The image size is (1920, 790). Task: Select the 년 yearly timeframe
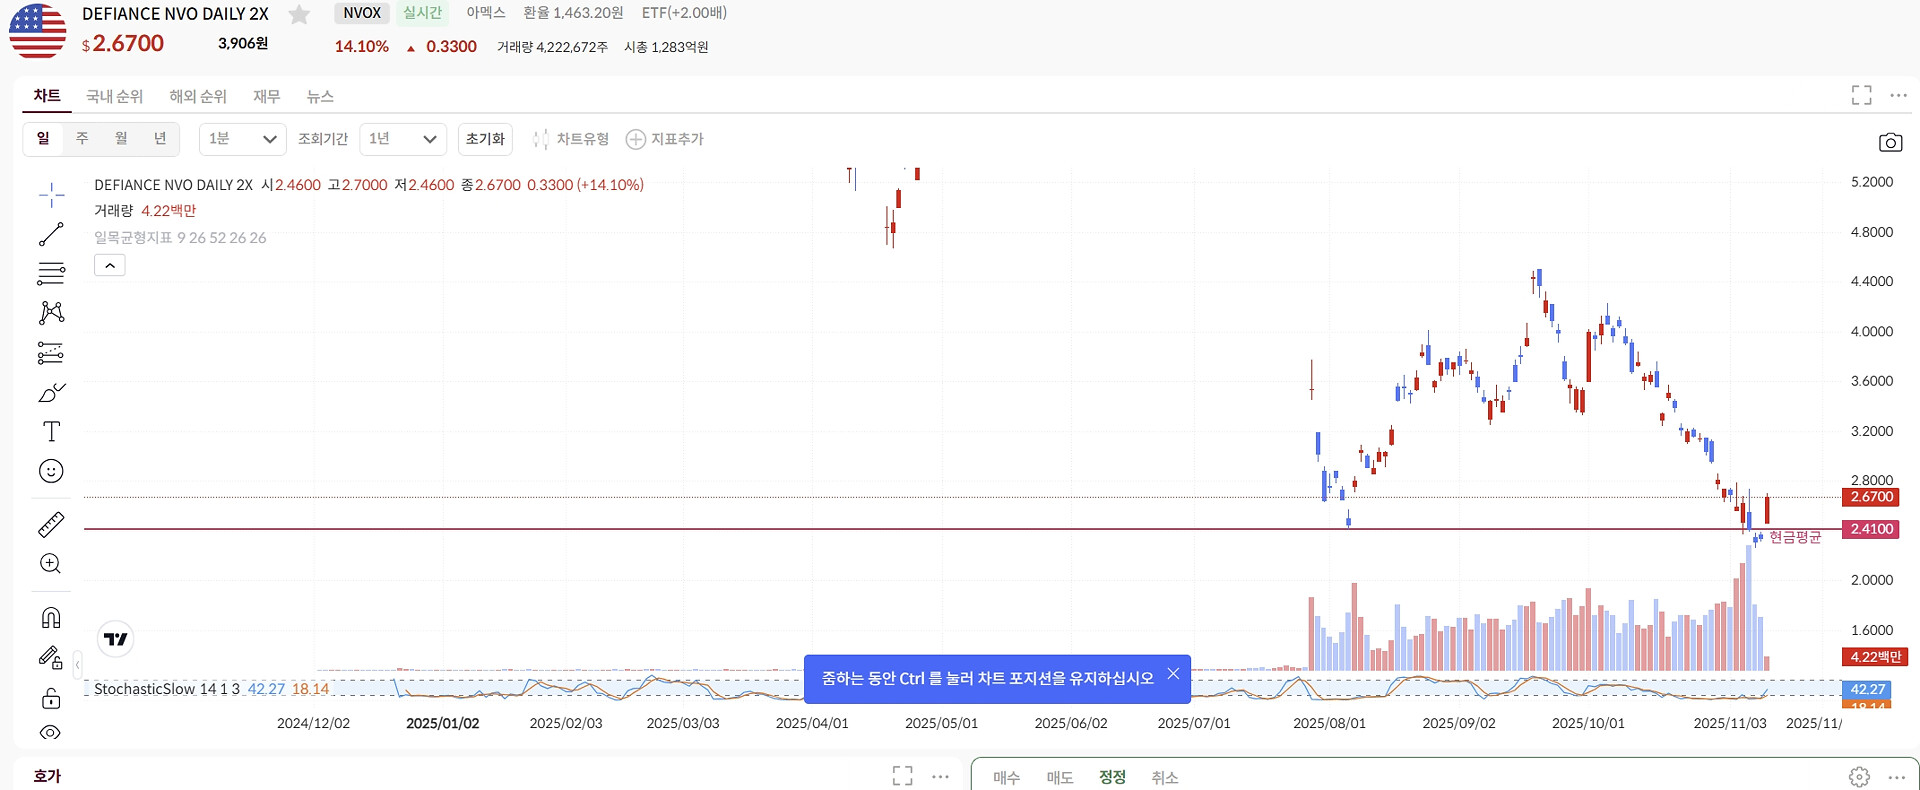(160, 139)
